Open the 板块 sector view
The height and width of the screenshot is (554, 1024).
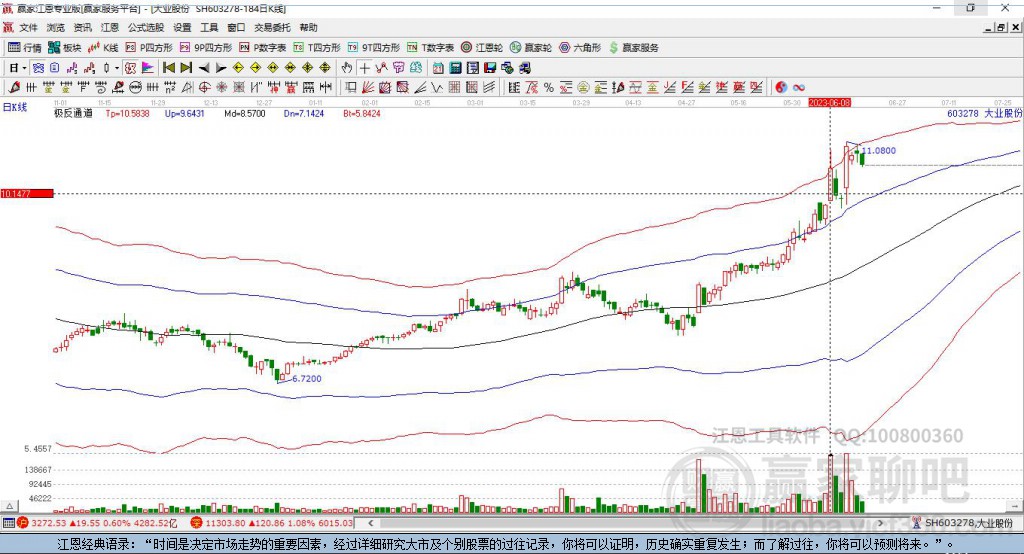coord(65,48)
